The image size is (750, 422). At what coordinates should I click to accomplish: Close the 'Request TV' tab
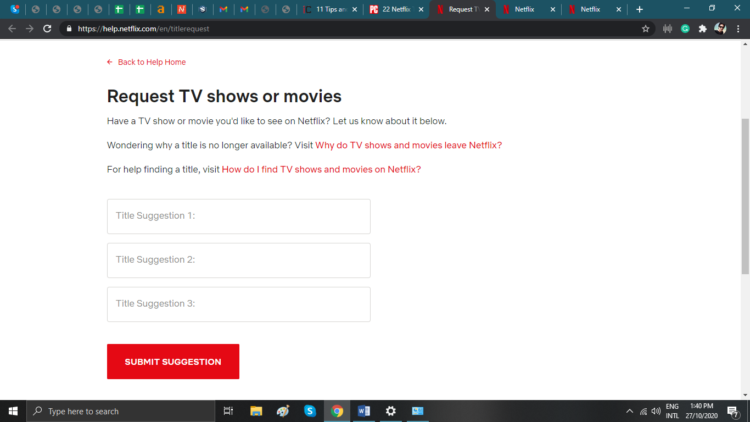(487, 9)
